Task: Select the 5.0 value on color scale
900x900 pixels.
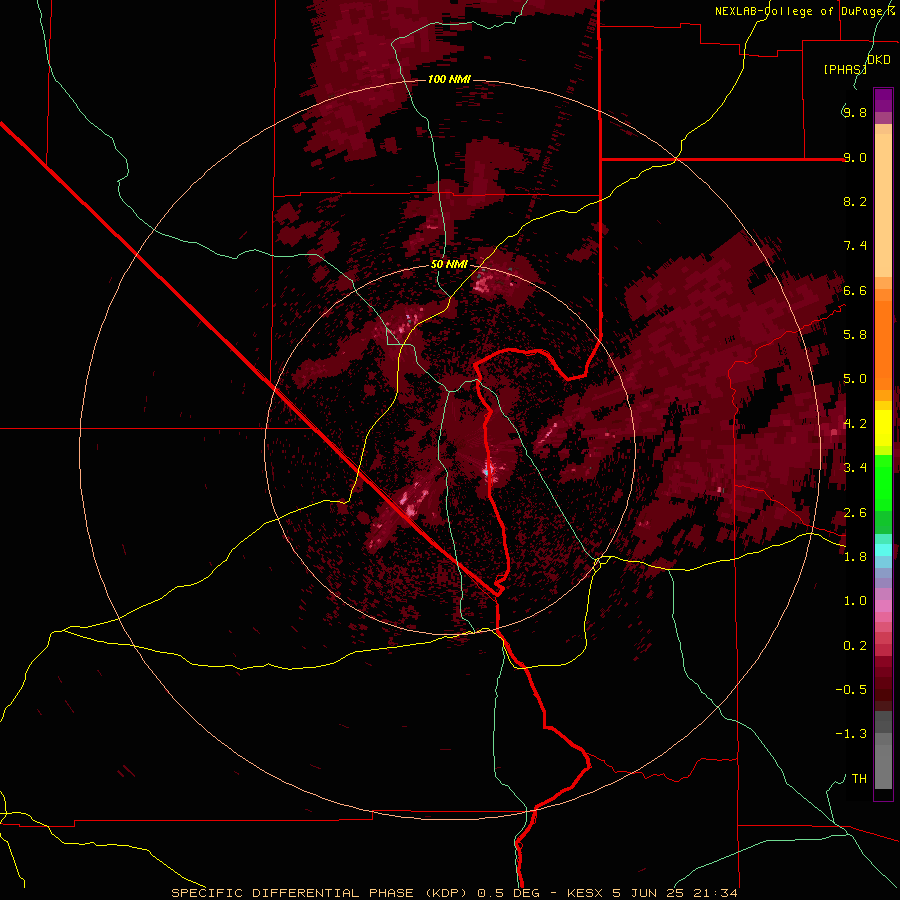Action: point(855,379)
